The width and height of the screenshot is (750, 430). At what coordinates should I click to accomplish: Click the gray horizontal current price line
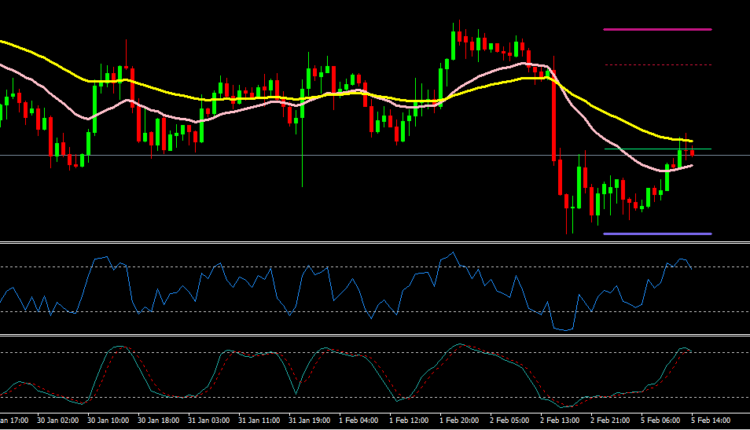coord(300,155)
